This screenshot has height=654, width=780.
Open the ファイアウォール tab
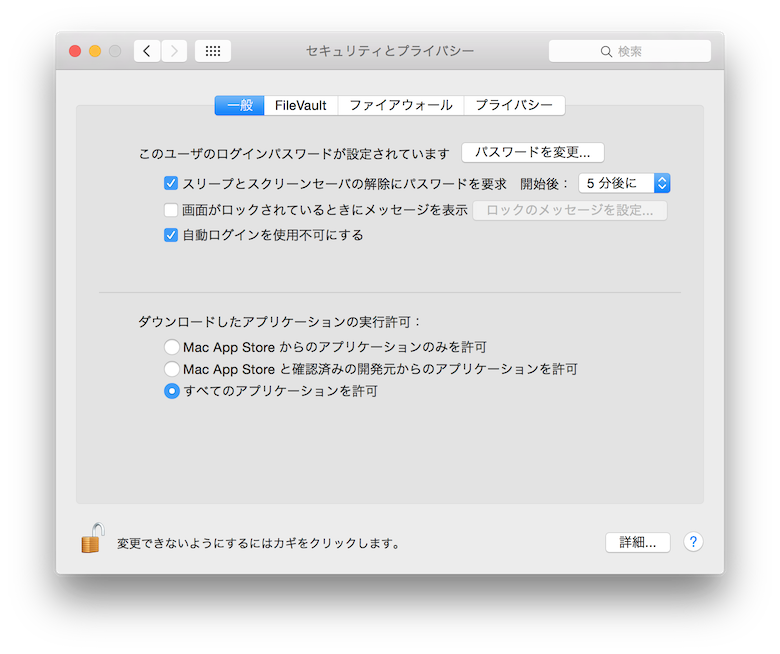(x=401, y=105)
